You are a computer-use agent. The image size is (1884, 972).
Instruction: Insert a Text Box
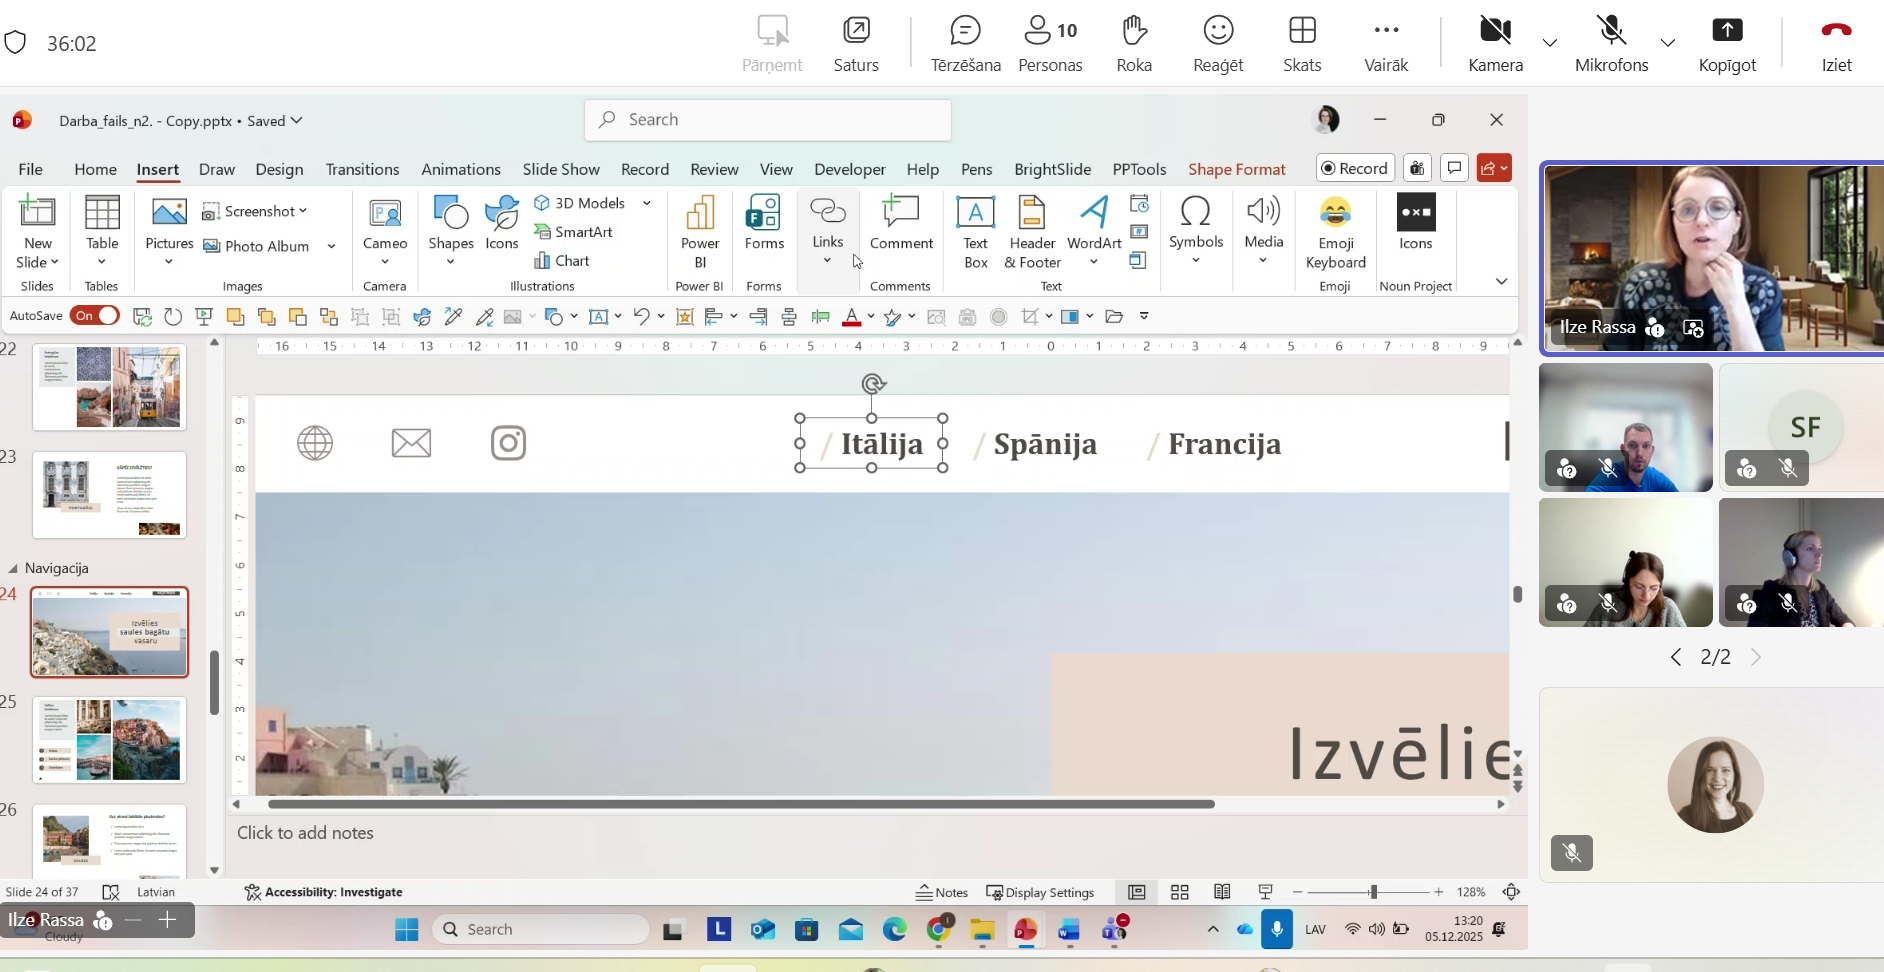(x=976, y=230)
